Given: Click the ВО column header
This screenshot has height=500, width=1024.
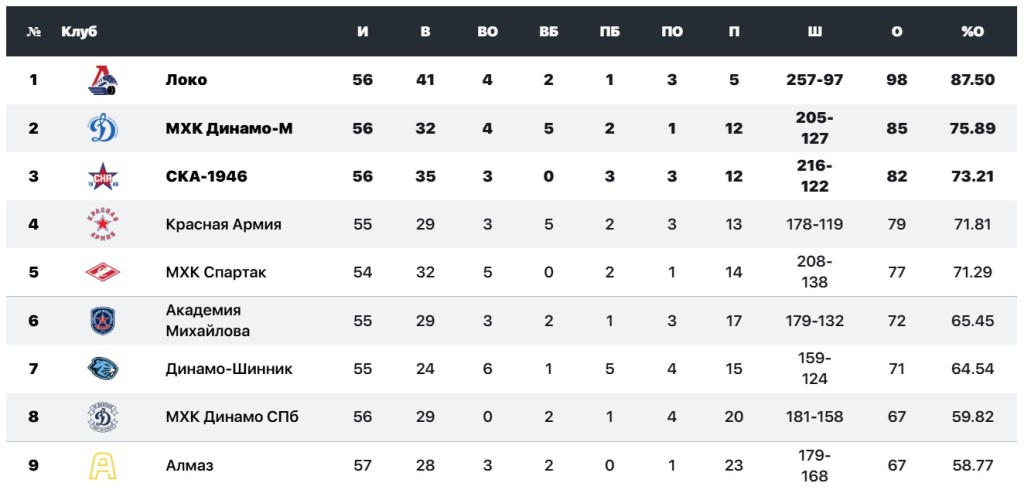Looking at the screenshot, I should click(487, 32).
